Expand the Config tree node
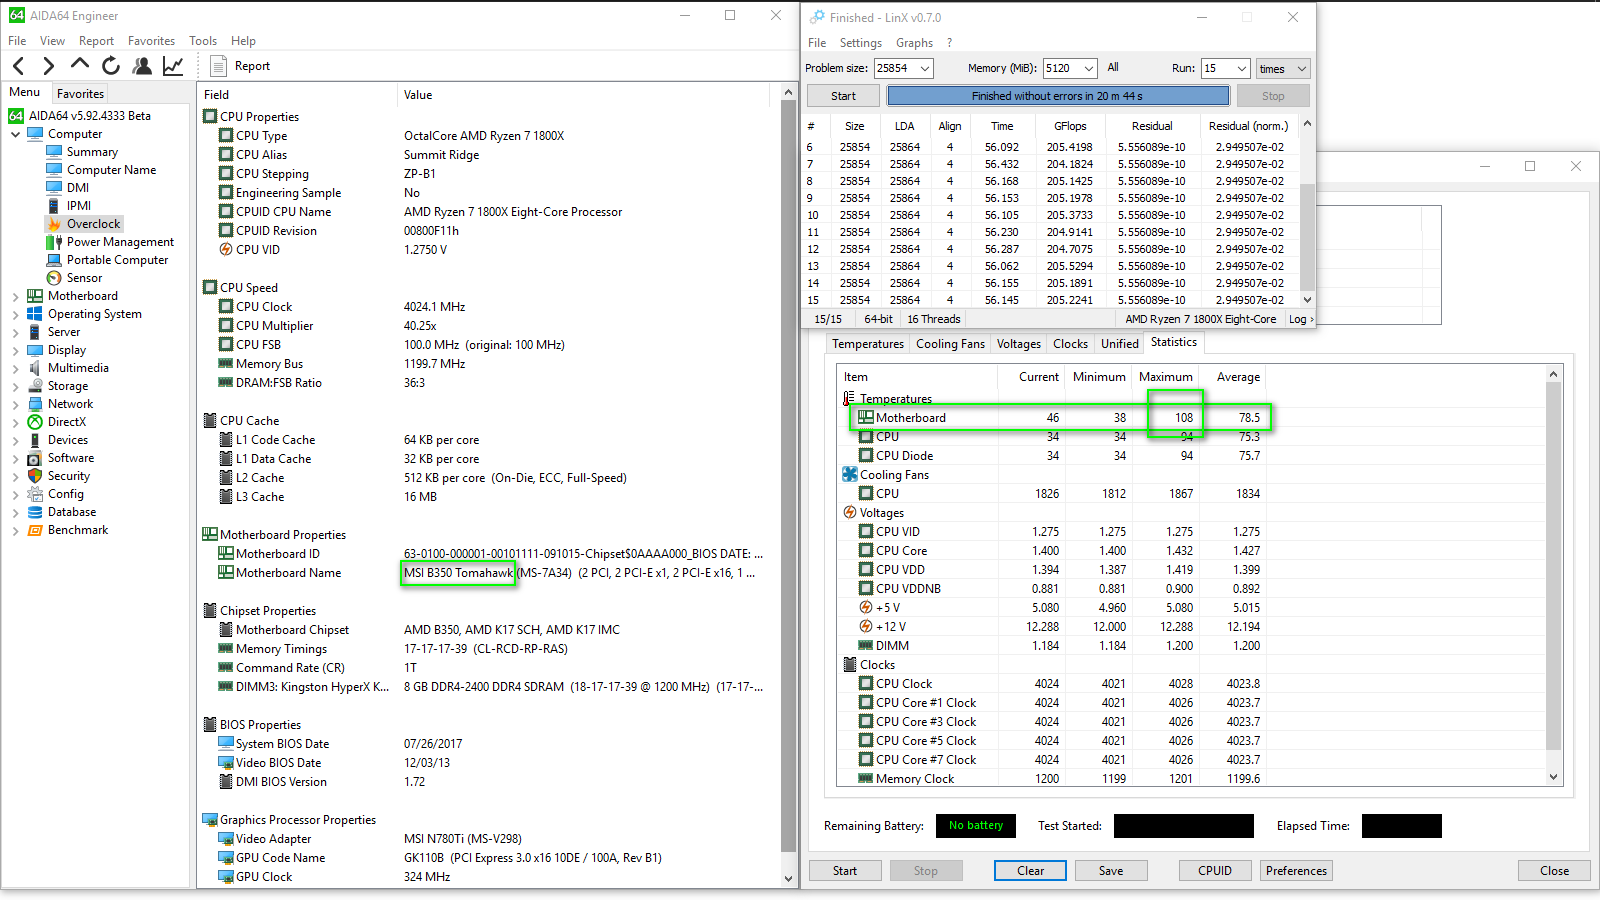The image size is (1600, 900). point(15,494)
